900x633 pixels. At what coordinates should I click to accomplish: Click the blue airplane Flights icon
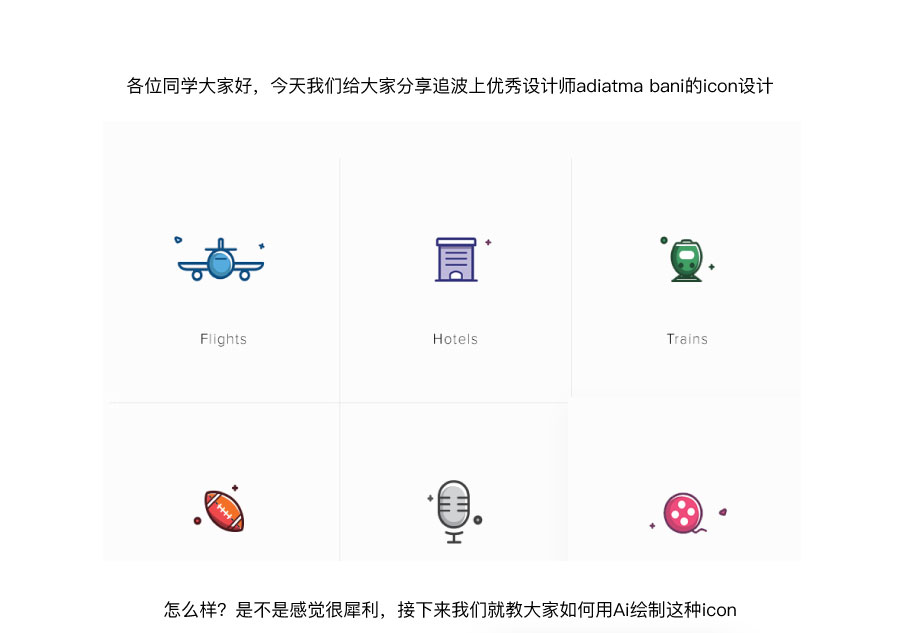pyautogui.click(x=220, y=259)
